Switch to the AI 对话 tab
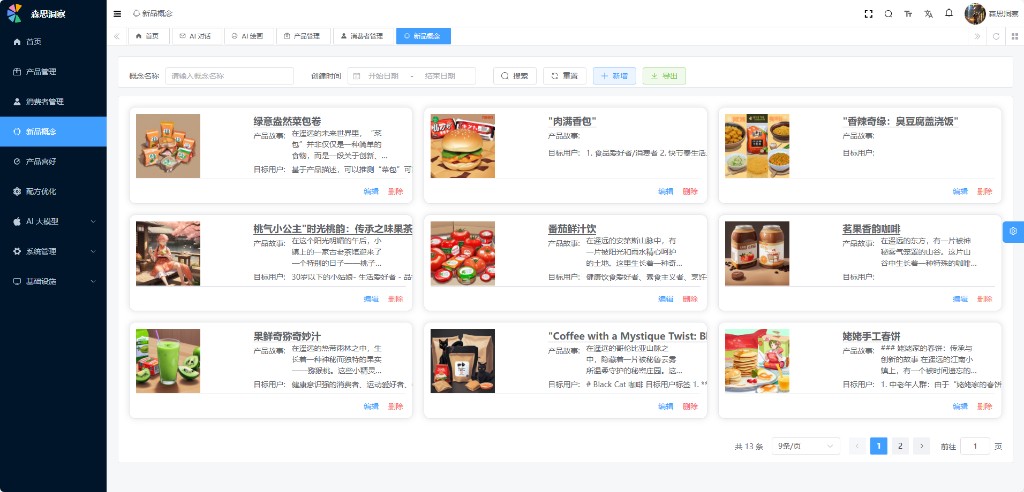 pyautogui.click(x=196, y=37)
